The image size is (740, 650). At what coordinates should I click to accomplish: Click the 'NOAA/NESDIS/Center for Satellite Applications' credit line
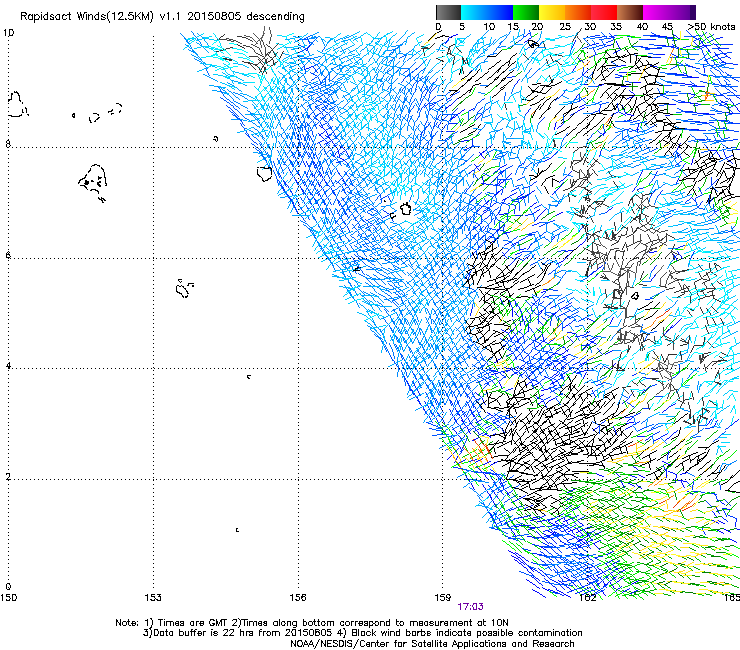pos(432,644)
